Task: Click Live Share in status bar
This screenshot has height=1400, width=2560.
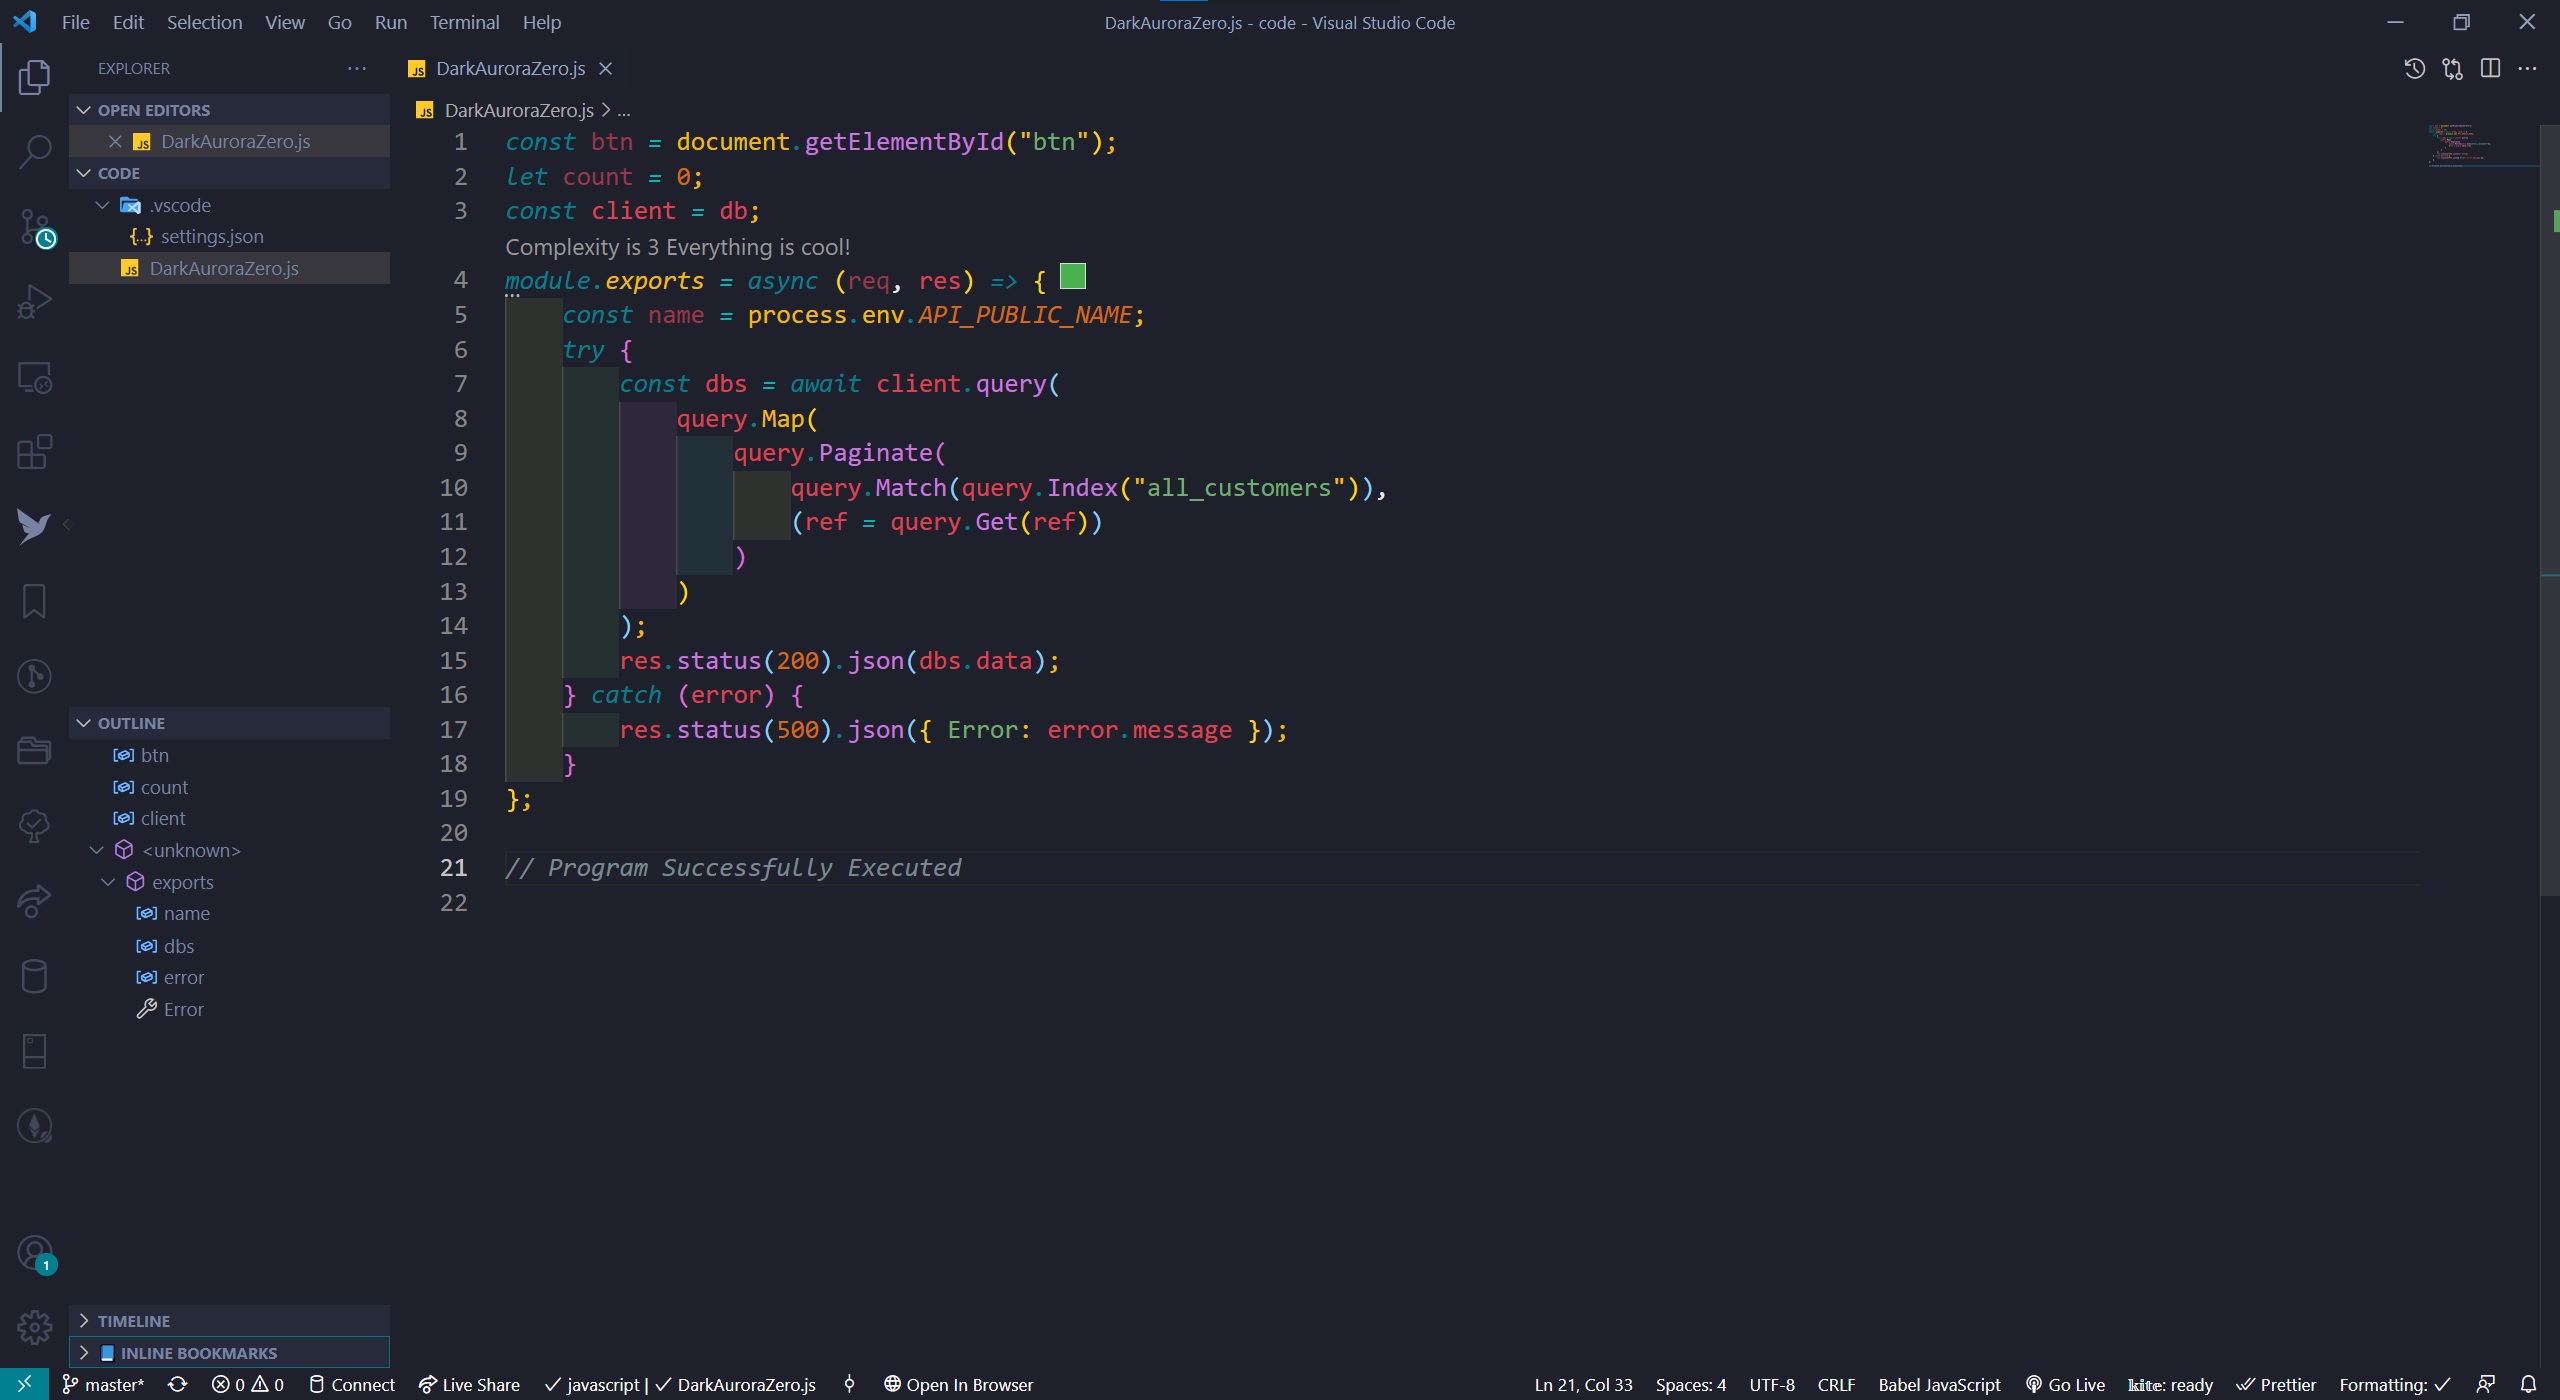Action: [469, 1384]
